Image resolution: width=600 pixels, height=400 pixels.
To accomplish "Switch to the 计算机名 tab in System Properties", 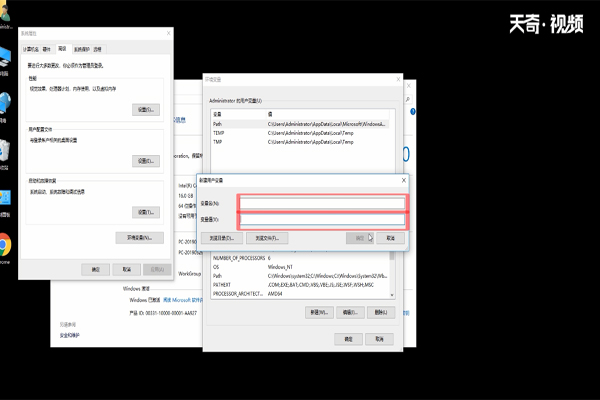I will coord(31,49).
